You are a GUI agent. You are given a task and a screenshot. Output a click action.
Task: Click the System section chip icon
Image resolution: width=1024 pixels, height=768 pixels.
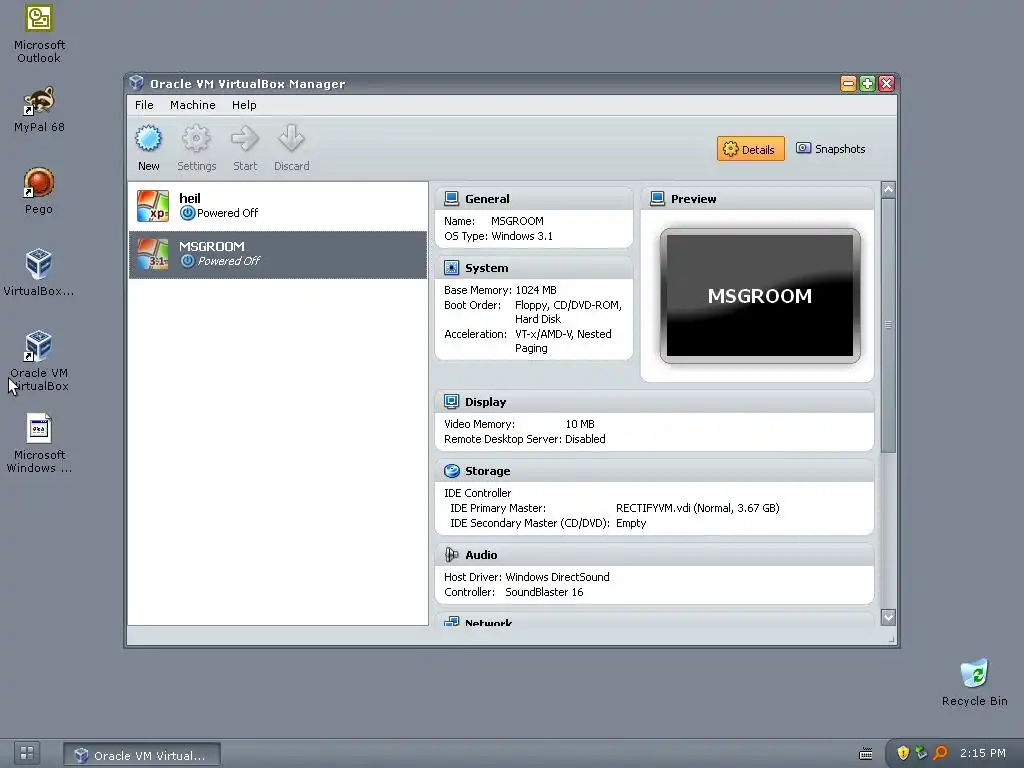point(451,268)
